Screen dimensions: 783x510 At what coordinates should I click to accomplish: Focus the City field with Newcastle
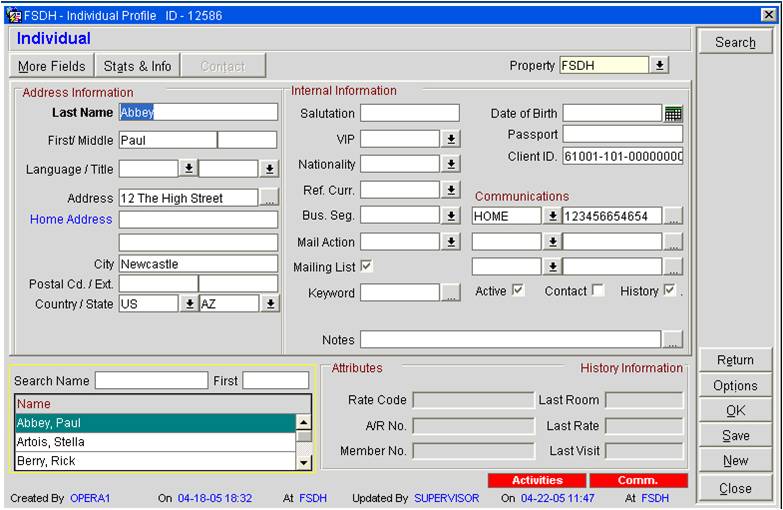(x=198, y=264)
